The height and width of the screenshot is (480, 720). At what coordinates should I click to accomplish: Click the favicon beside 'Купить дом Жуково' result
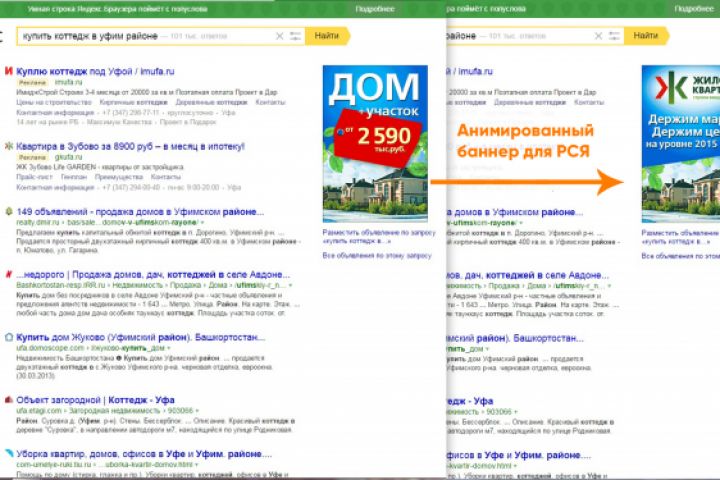click(8, 337)
